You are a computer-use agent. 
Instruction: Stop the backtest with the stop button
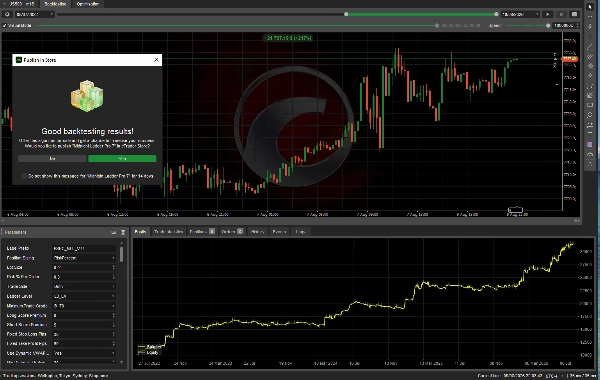561,14
